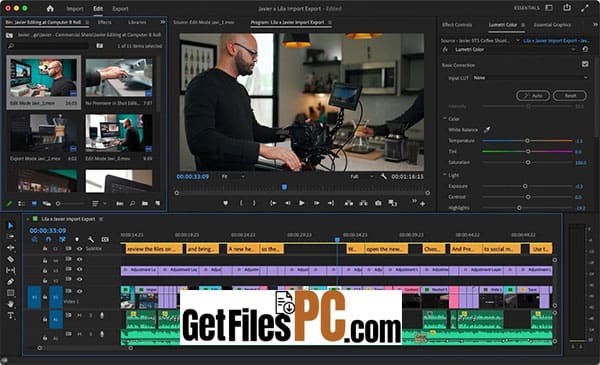Switch to the Import tab
This screenshot has width=600, height=365.
[75, 8]
